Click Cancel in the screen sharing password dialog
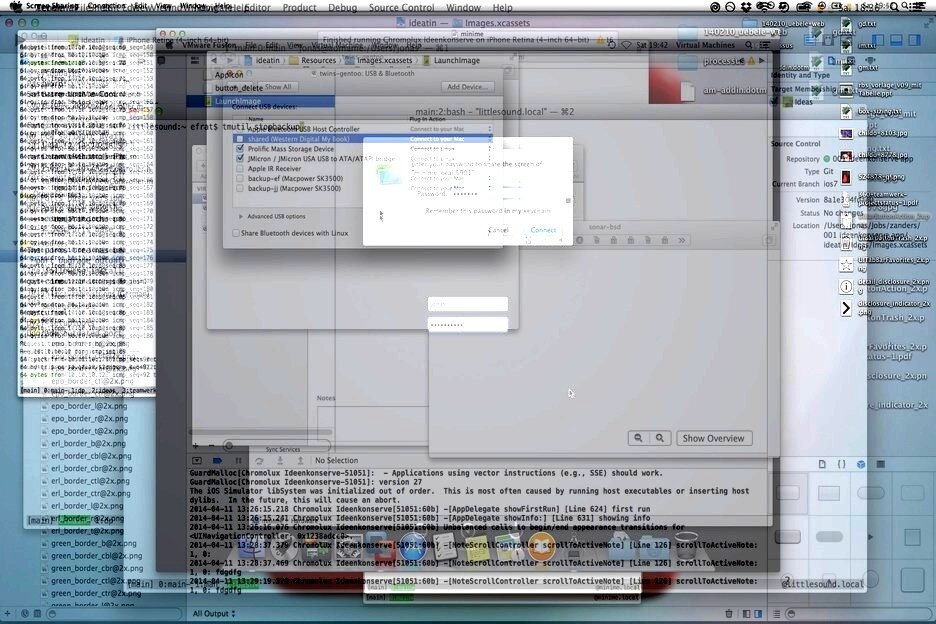This screenshot has width=936, height=624. click(498, 230)
